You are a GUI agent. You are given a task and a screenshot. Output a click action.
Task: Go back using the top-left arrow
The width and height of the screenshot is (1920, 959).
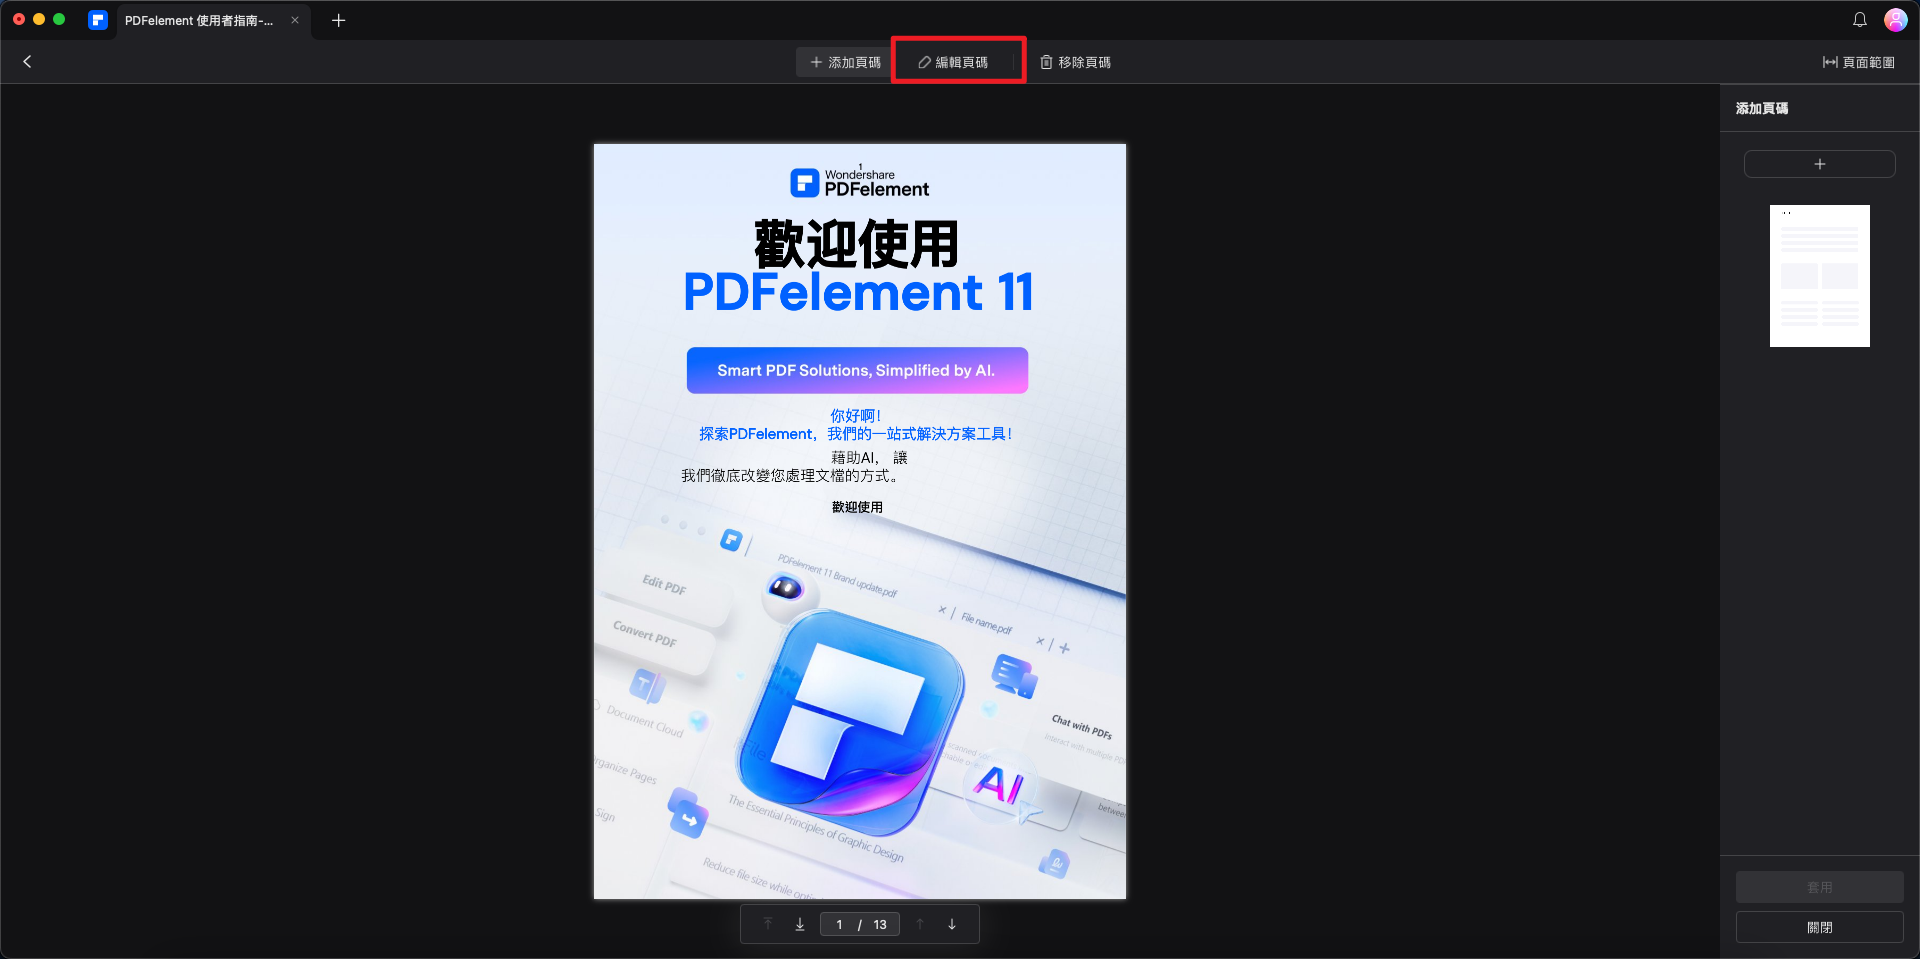(27, 62)
